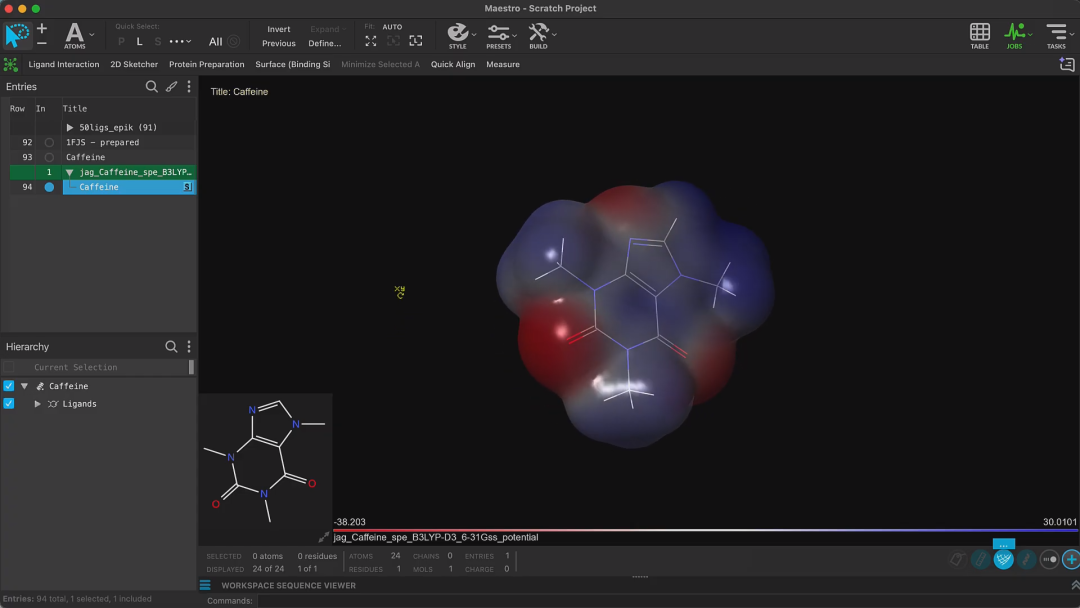Open the more quick-select options dropdown
The height and width of the screenshot is (608, 1080).
pyautogui.click(x=180, y=41)
